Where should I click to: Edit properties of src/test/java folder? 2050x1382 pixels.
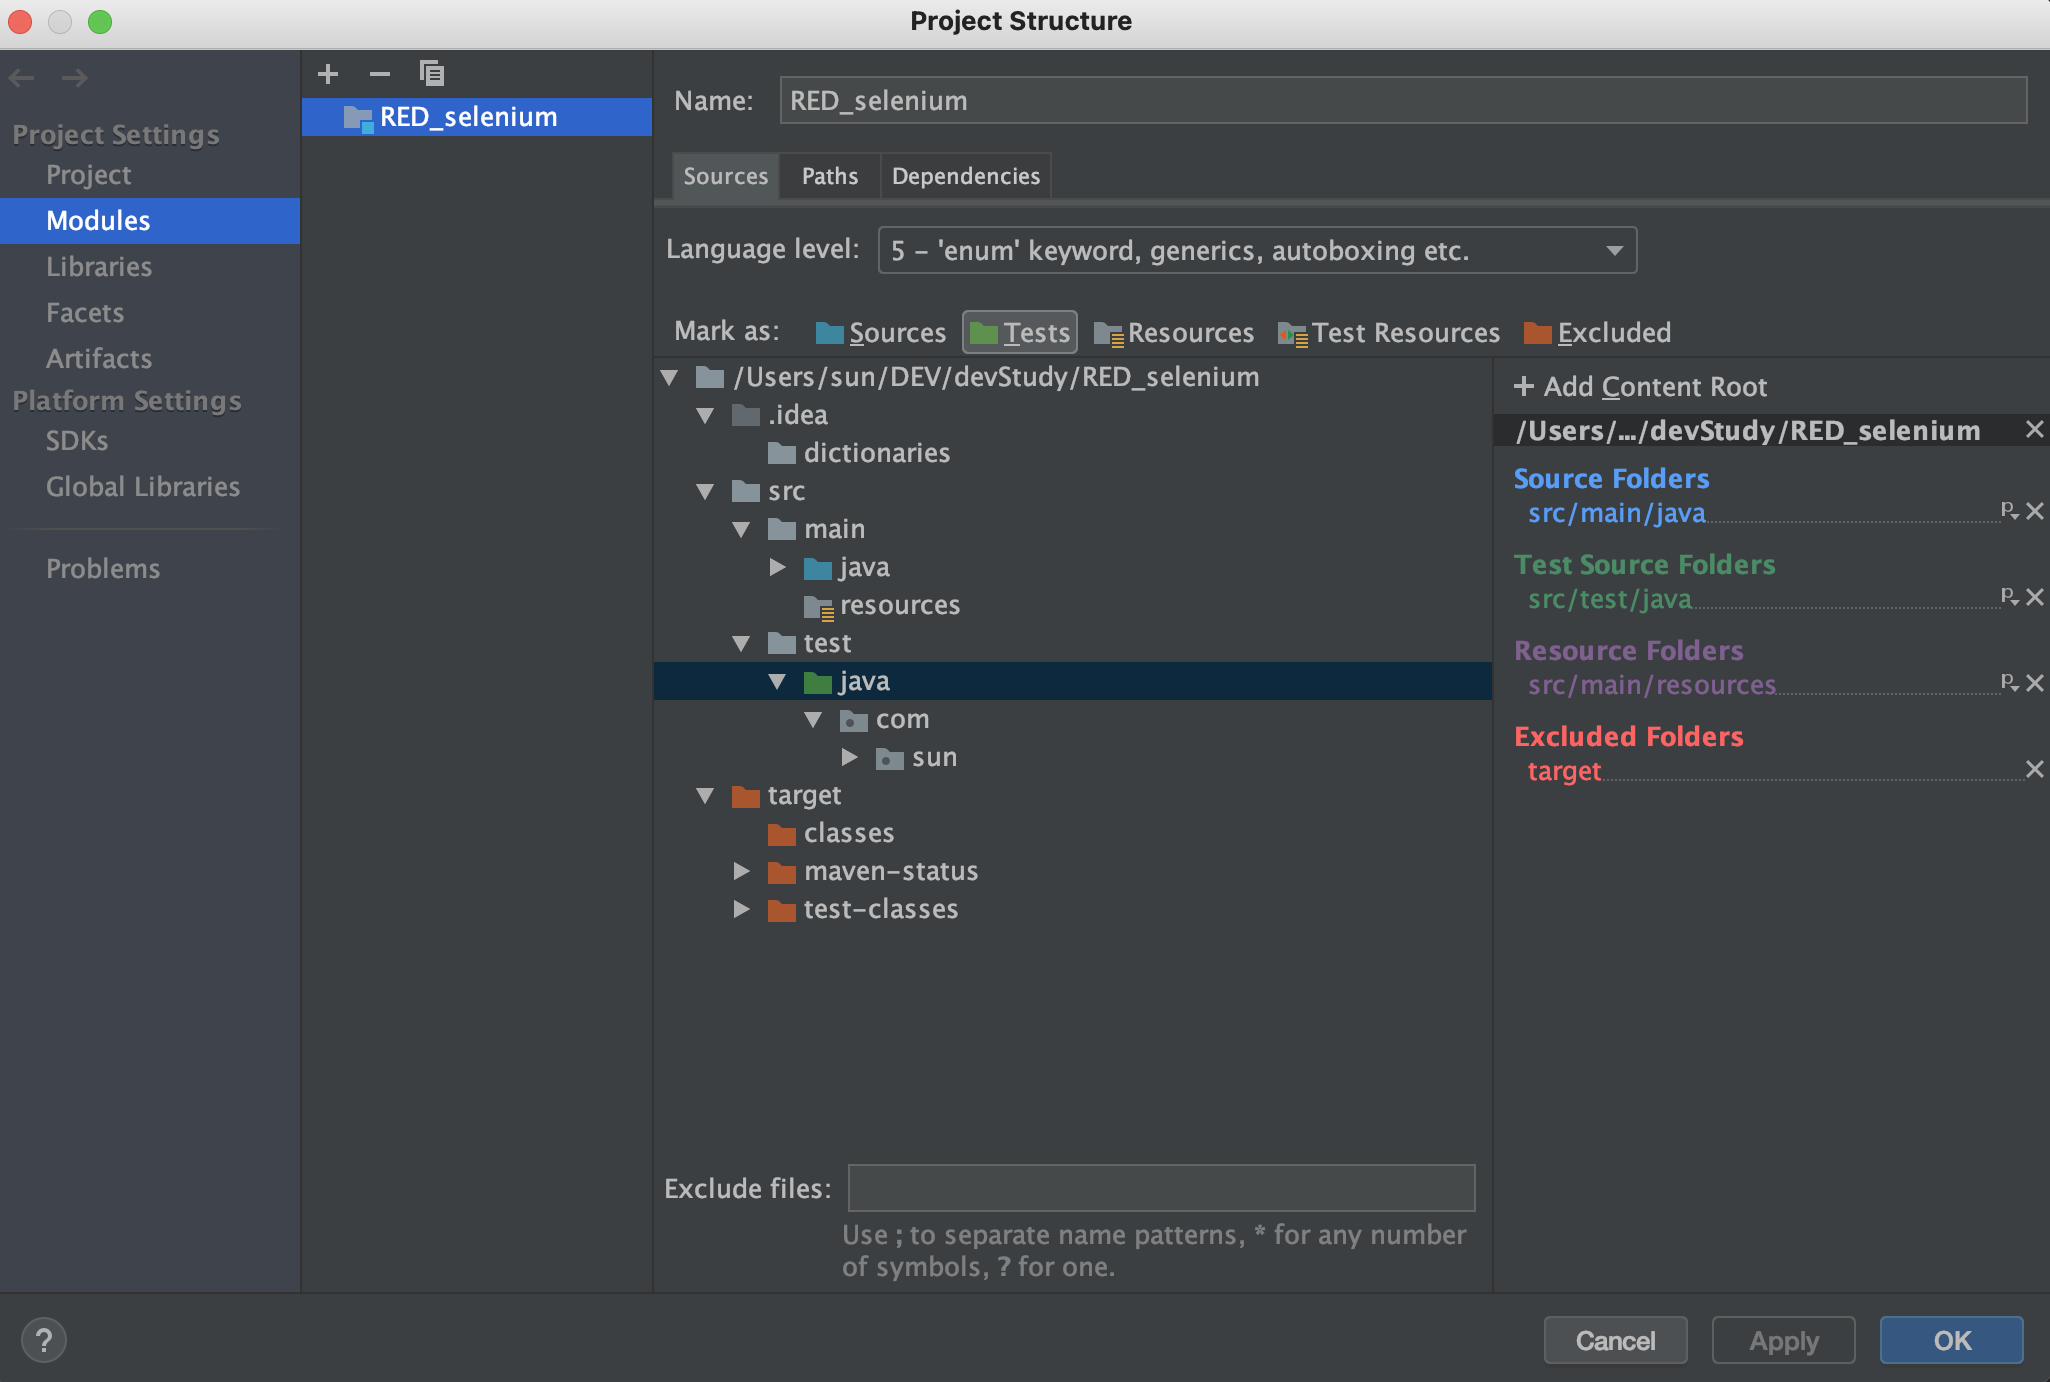pyautogui.click(x=2009, y=597)
